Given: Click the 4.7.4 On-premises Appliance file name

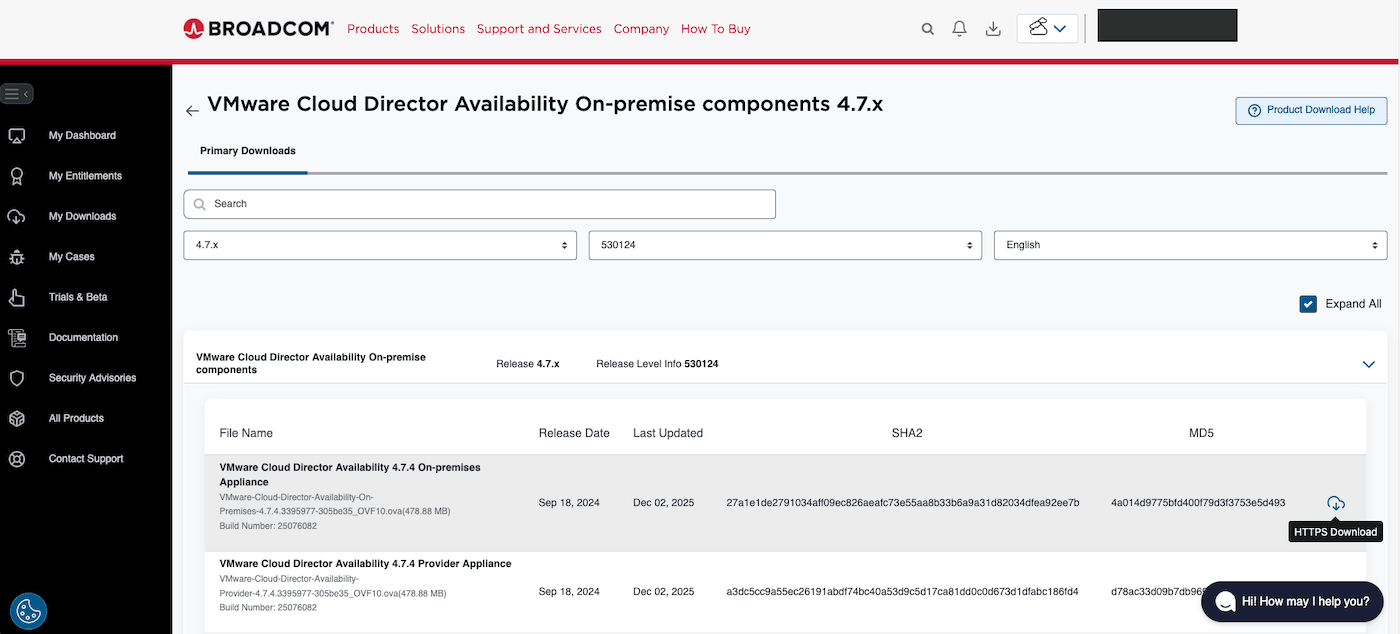Looking at the screenshot, I should pyautogui.click(x=350, y=475).
